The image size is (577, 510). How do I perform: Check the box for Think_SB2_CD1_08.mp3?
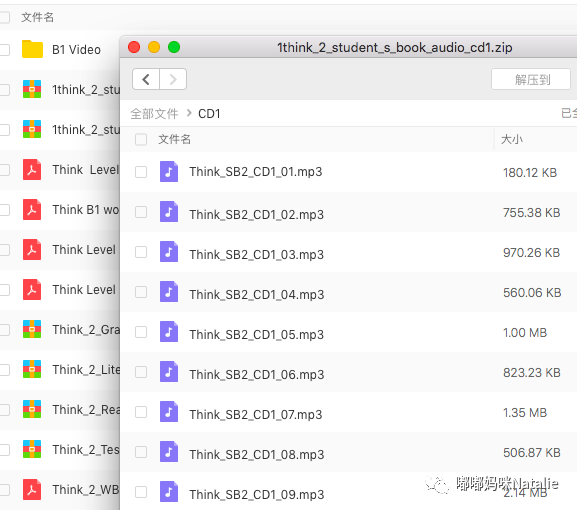click(x=141, y=452)
